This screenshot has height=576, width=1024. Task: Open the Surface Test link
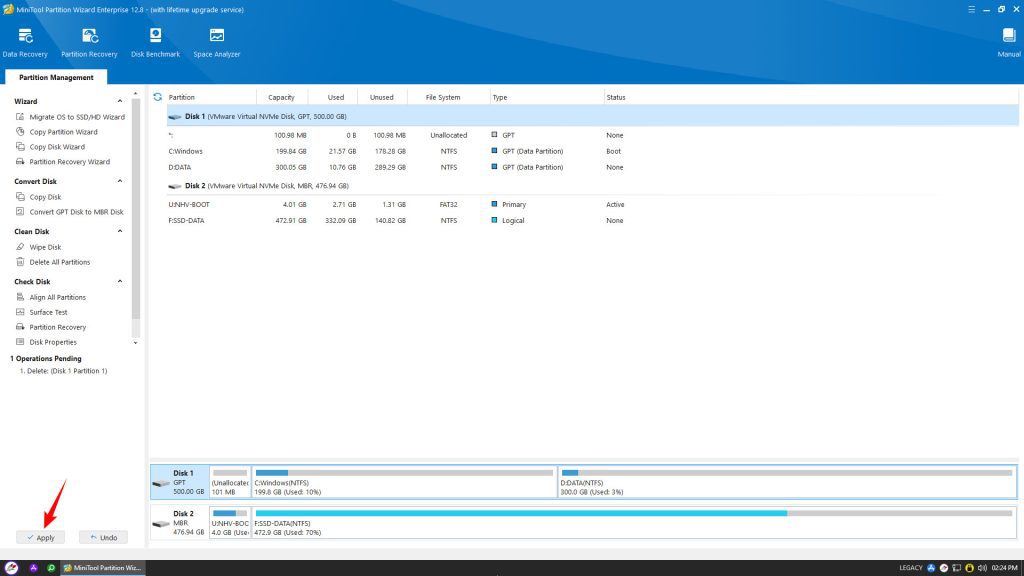coord(48,312)
